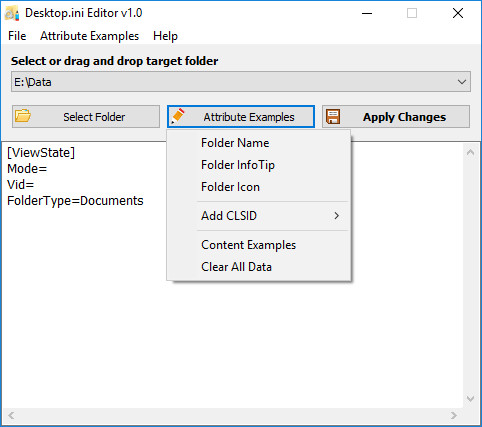Screen dimensions: 482x427
Task: Expand the Add CLSID submenu arrow
Action: click(337, 216)
